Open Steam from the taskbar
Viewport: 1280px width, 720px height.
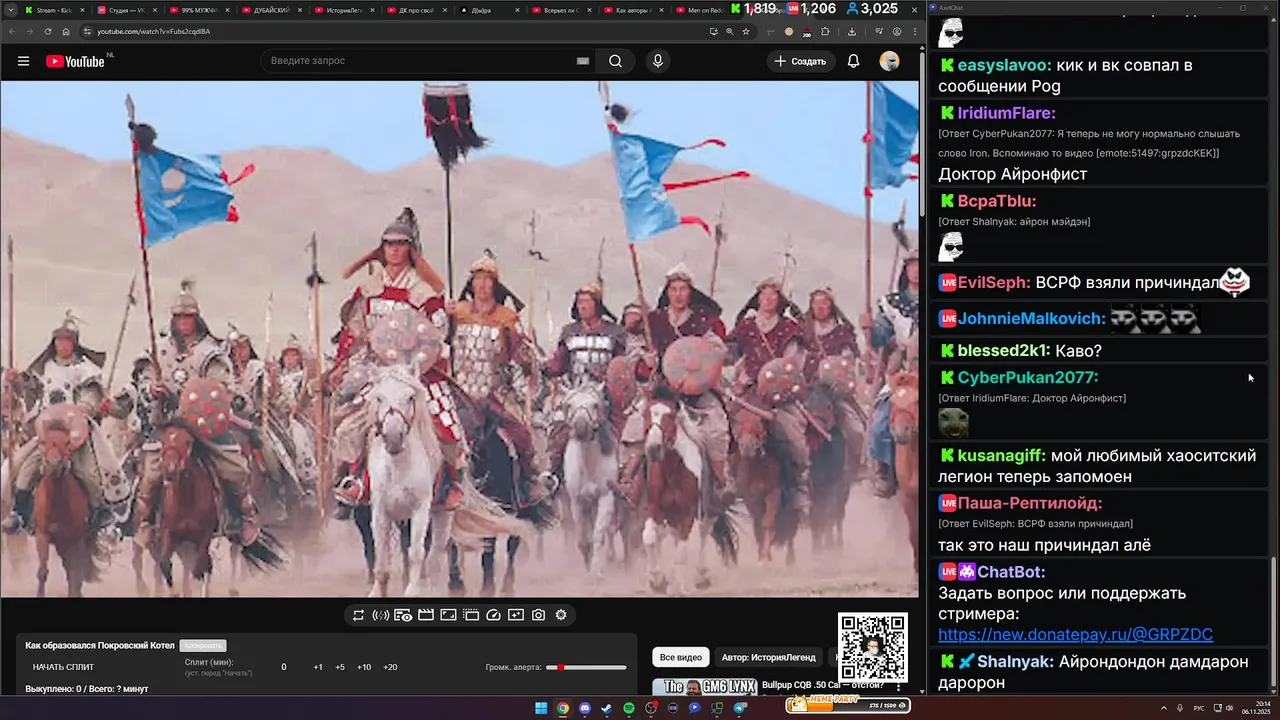pos(607,708)
